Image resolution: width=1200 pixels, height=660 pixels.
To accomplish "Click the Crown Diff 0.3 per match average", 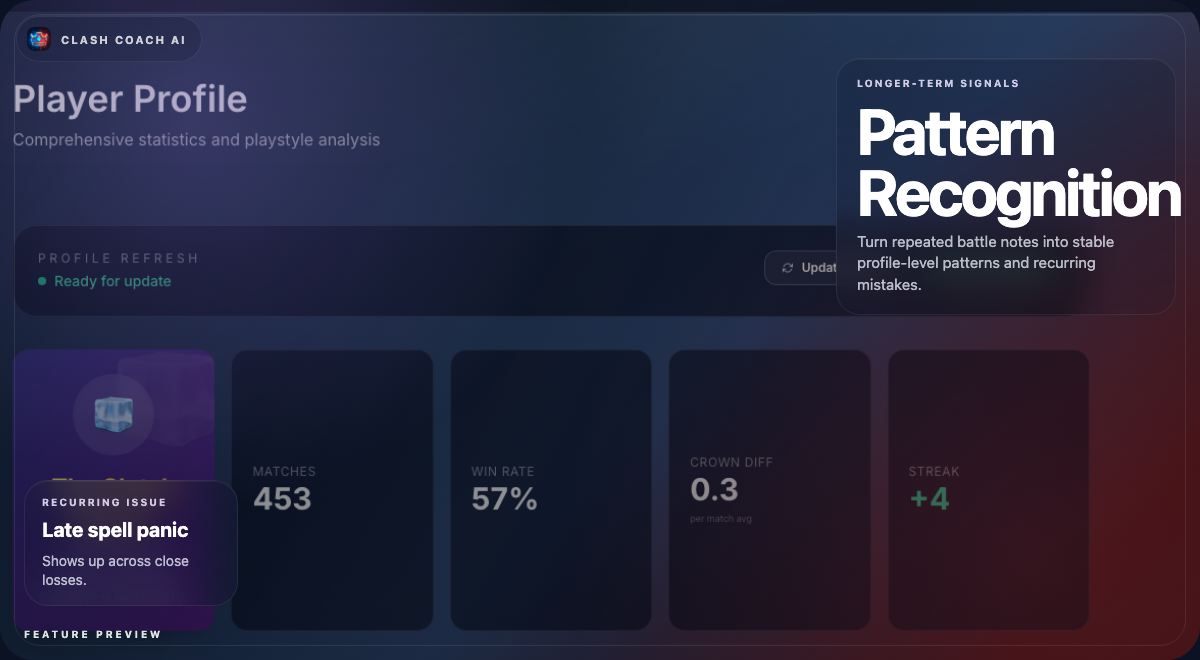I will [769, 489].
